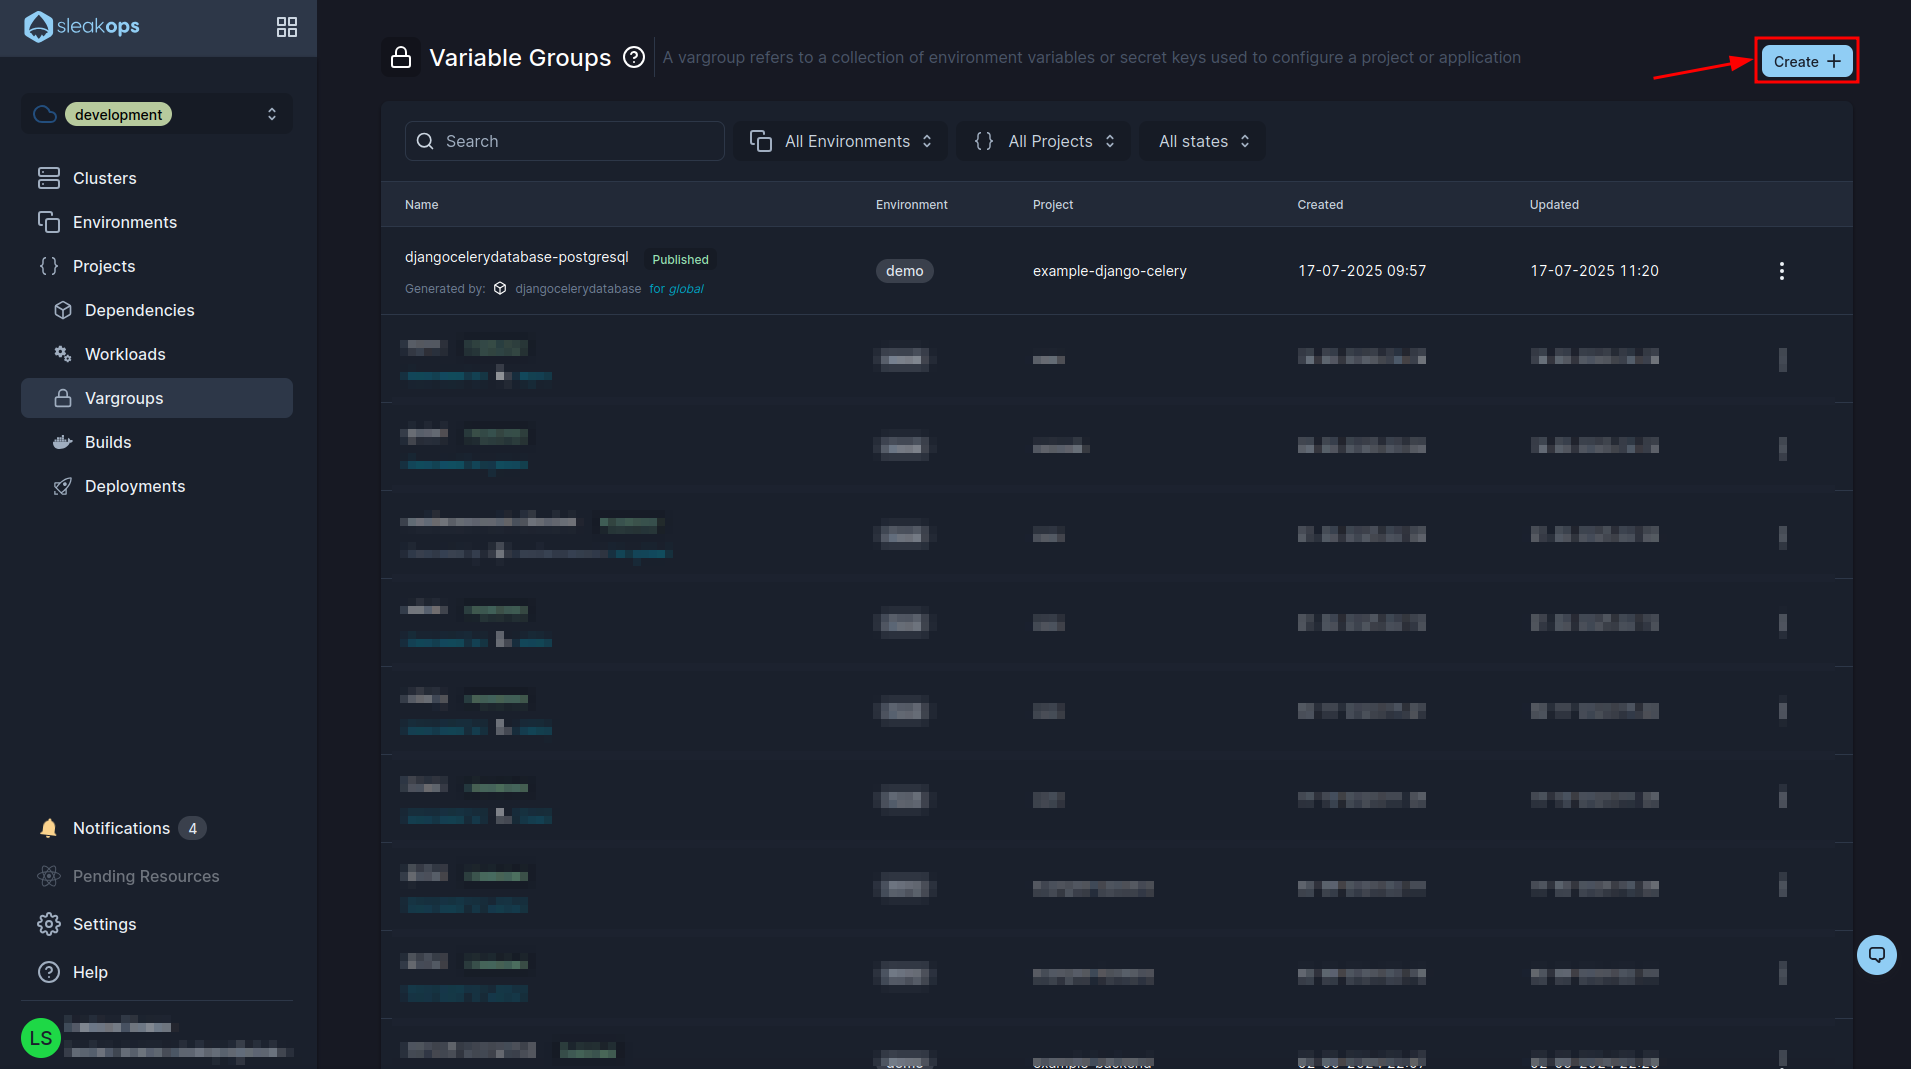
Task: Click the Variable Groups help icon
Action: (x=634, y=57)
